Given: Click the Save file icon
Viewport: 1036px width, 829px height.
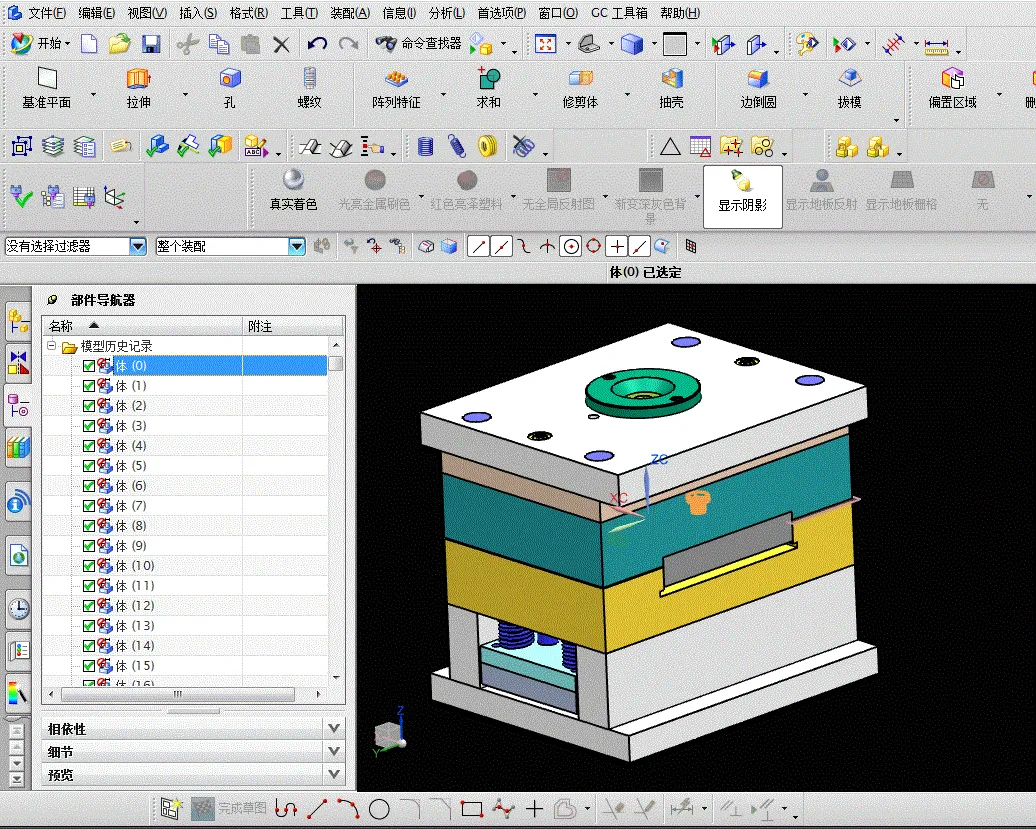Looking at the screenshot, I should (150, 44).
